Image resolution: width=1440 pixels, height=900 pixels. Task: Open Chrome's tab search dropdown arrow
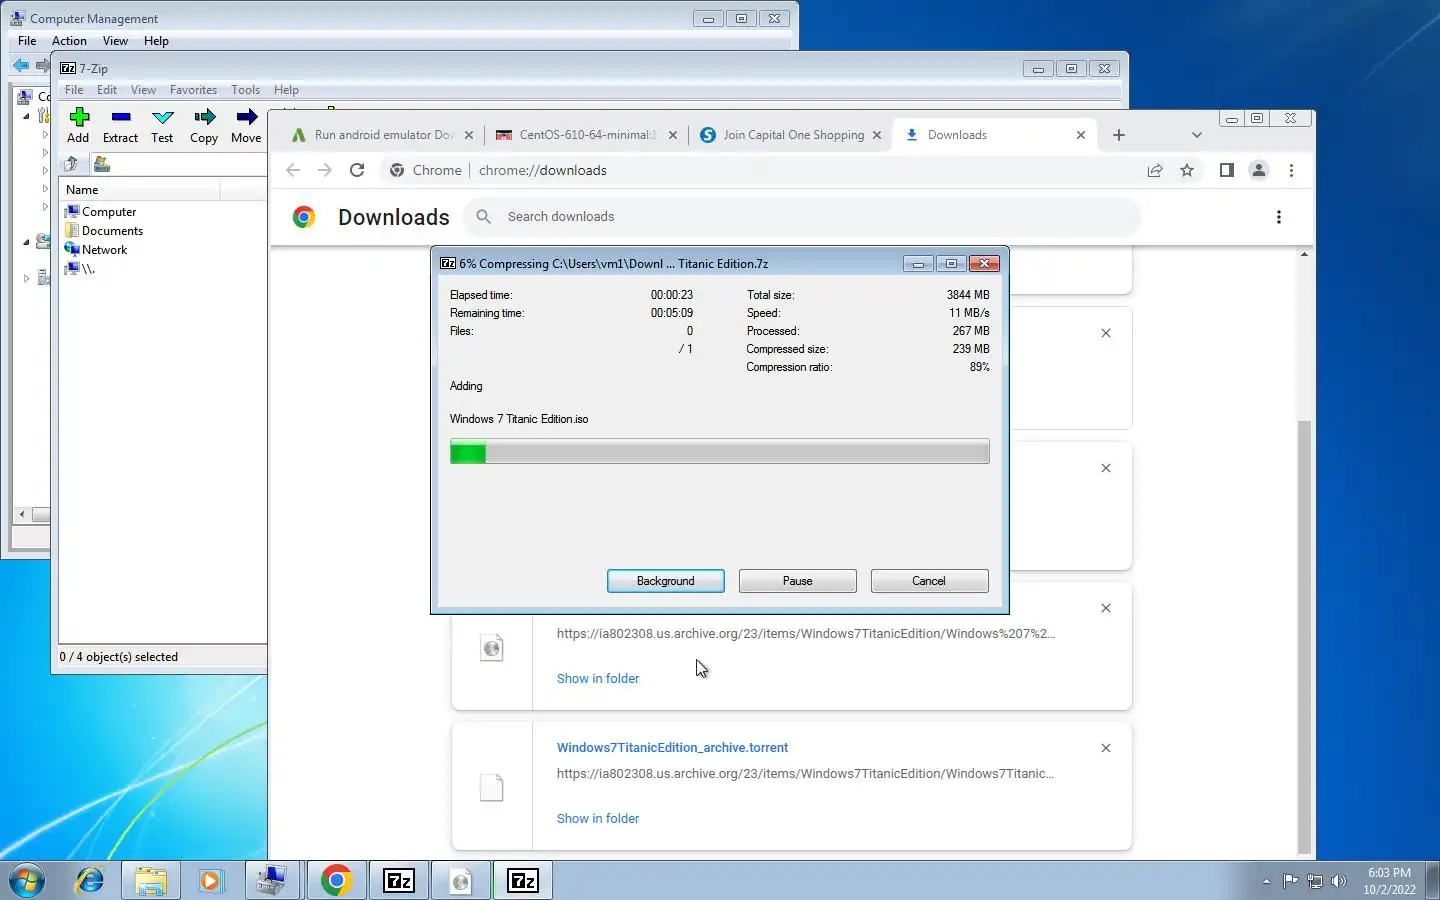tap(1197, 135)
